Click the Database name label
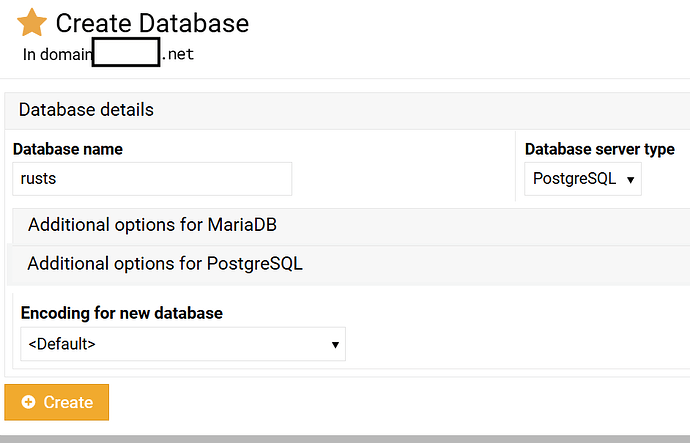 point(68,149)
